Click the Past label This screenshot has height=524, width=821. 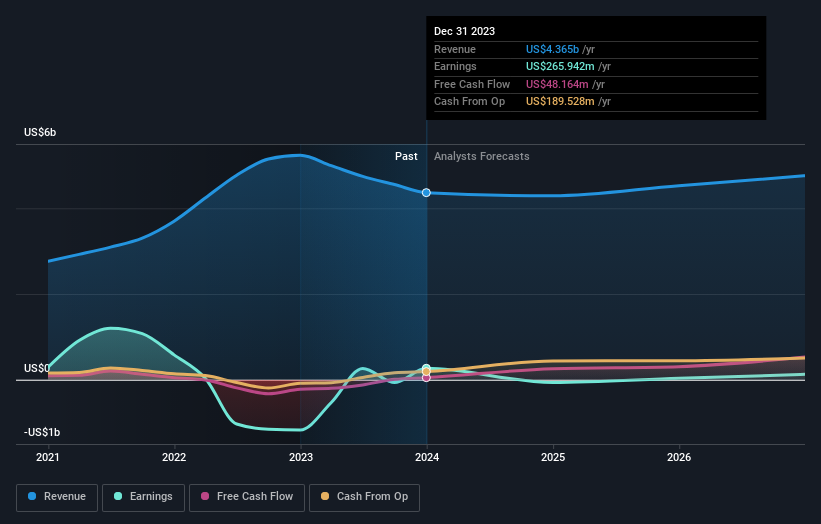point(406,156)
